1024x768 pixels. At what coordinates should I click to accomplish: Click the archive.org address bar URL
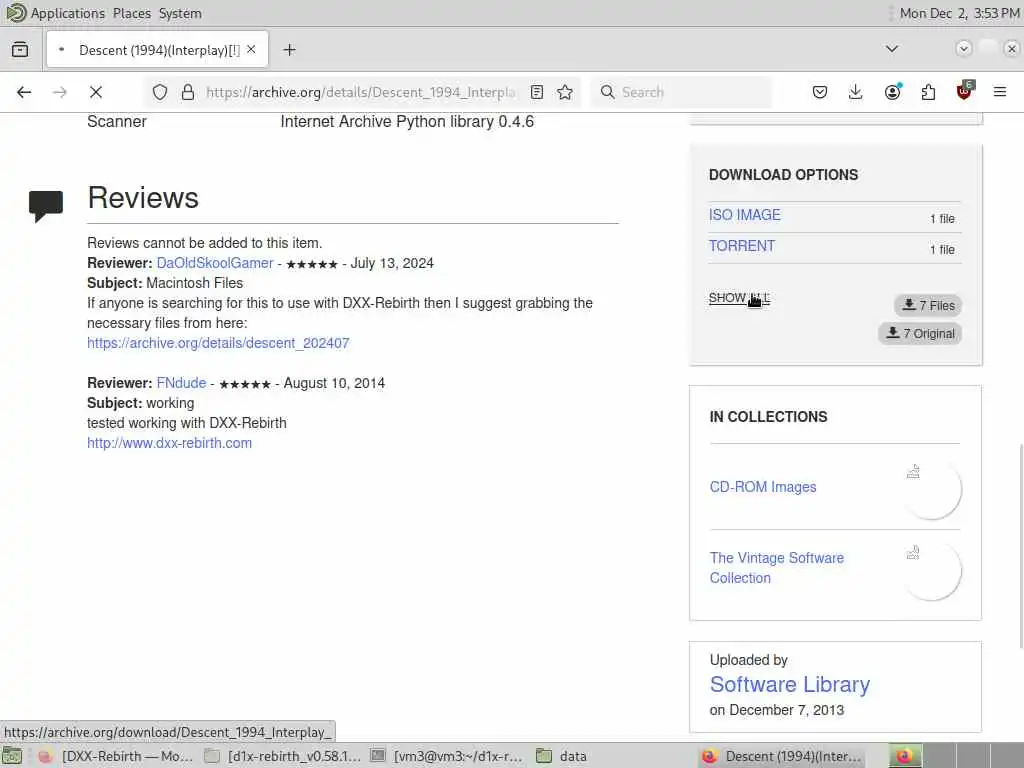360,92
